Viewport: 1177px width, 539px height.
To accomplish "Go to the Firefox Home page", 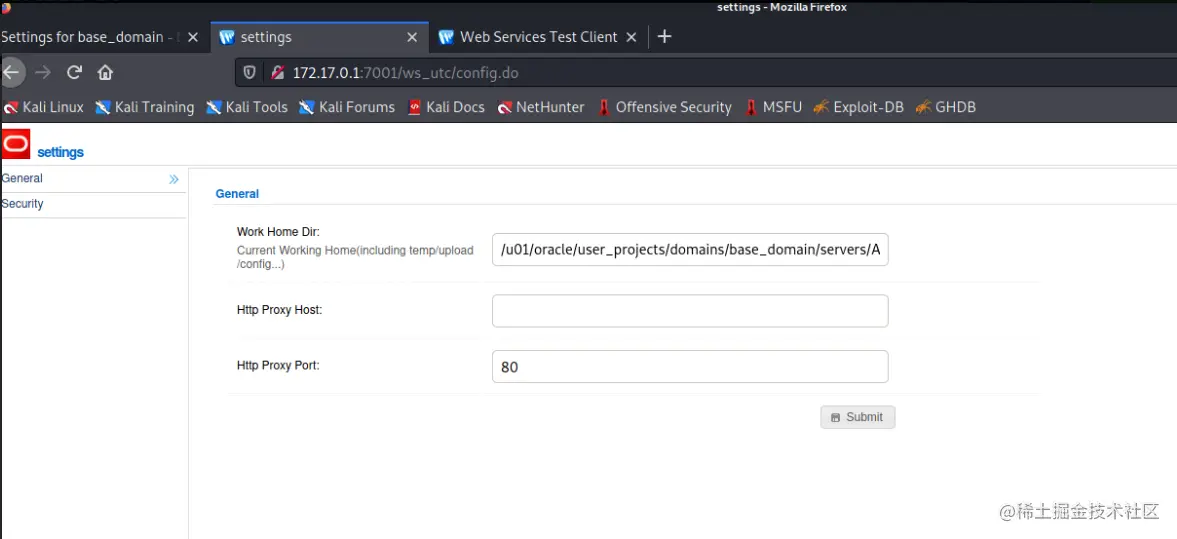I will pyautogui.click(x=105, y=73).
